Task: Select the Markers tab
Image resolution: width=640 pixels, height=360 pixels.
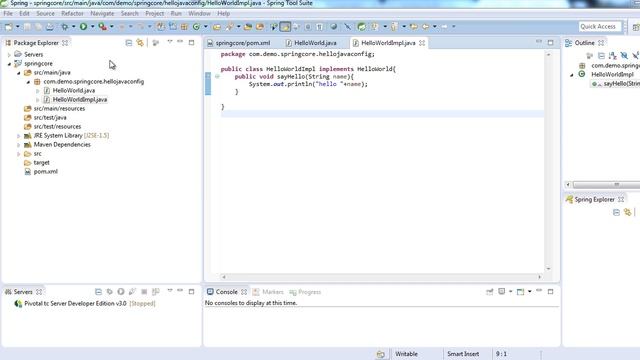Action: (268, 292)
